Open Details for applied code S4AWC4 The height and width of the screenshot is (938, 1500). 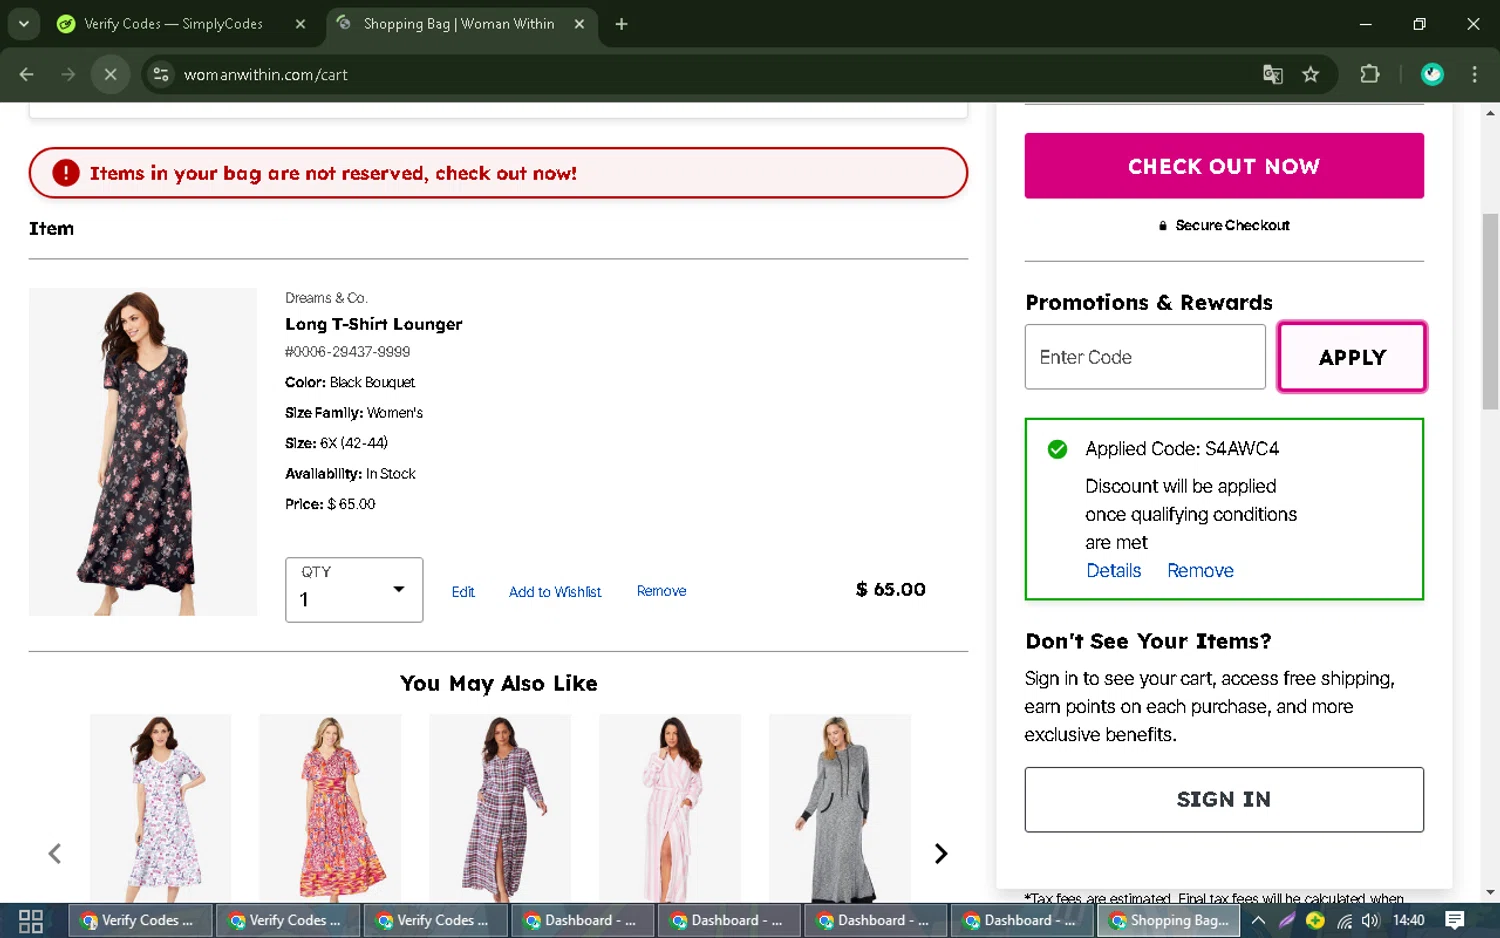(x=1114, y=570)
